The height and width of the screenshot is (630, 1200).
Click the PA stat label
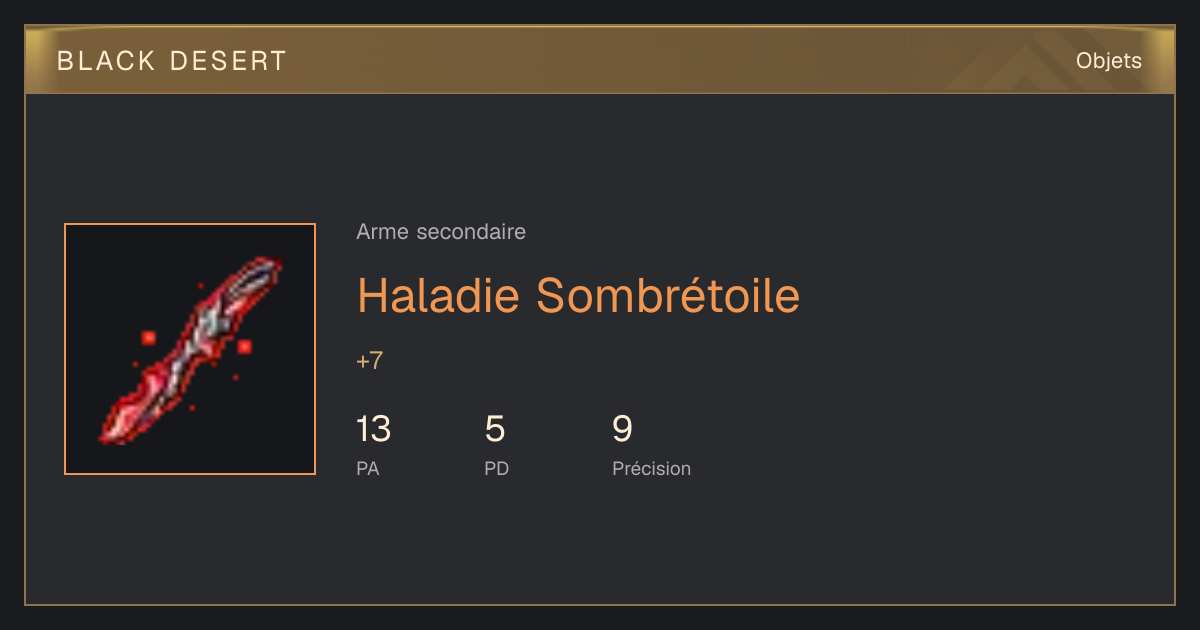(x=367, y=468)
